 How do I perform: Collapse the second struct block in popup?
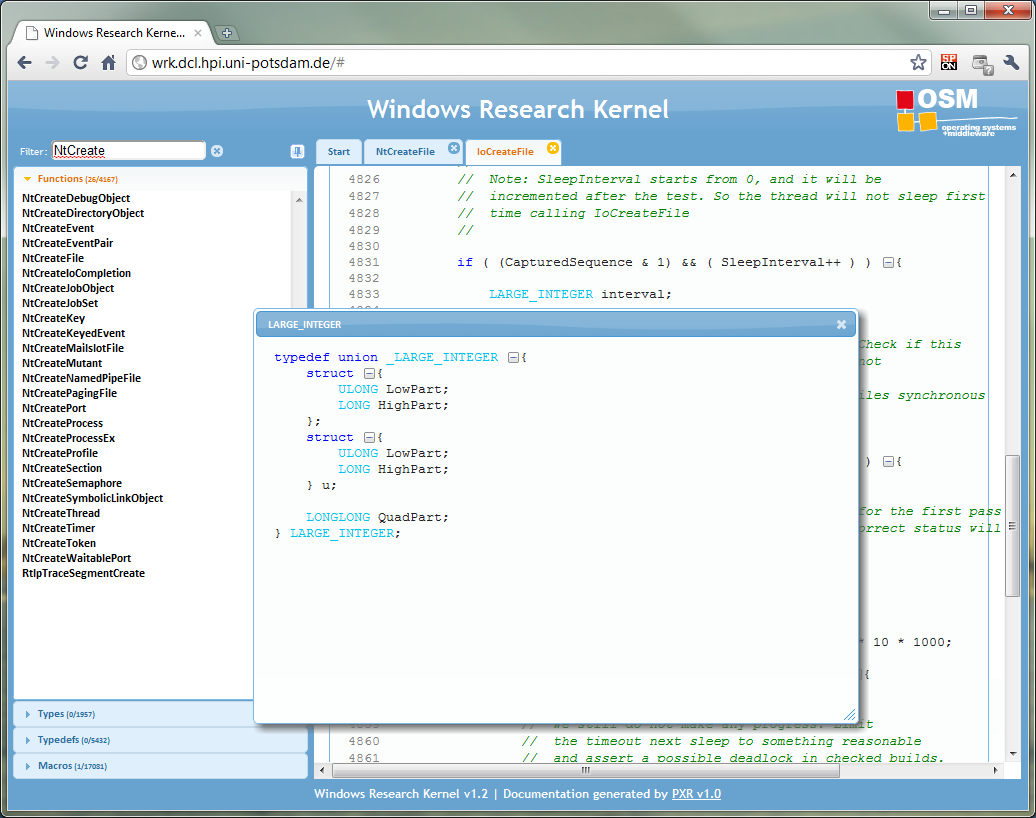click(x=369, y=437)
